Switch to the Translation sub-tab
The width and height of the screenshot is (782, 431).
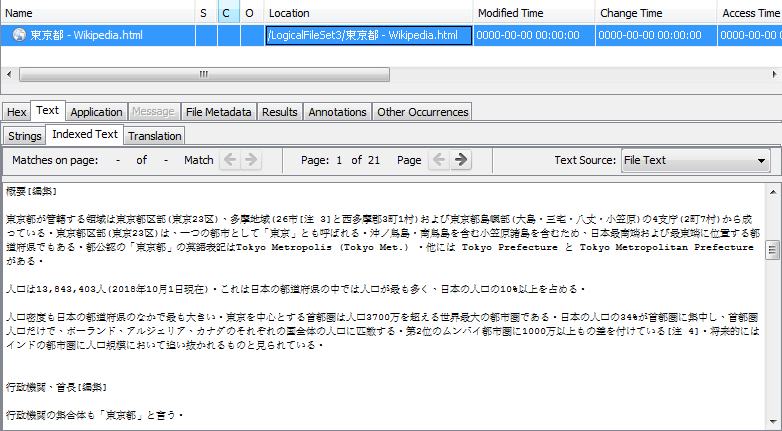(x=155, y=135)
